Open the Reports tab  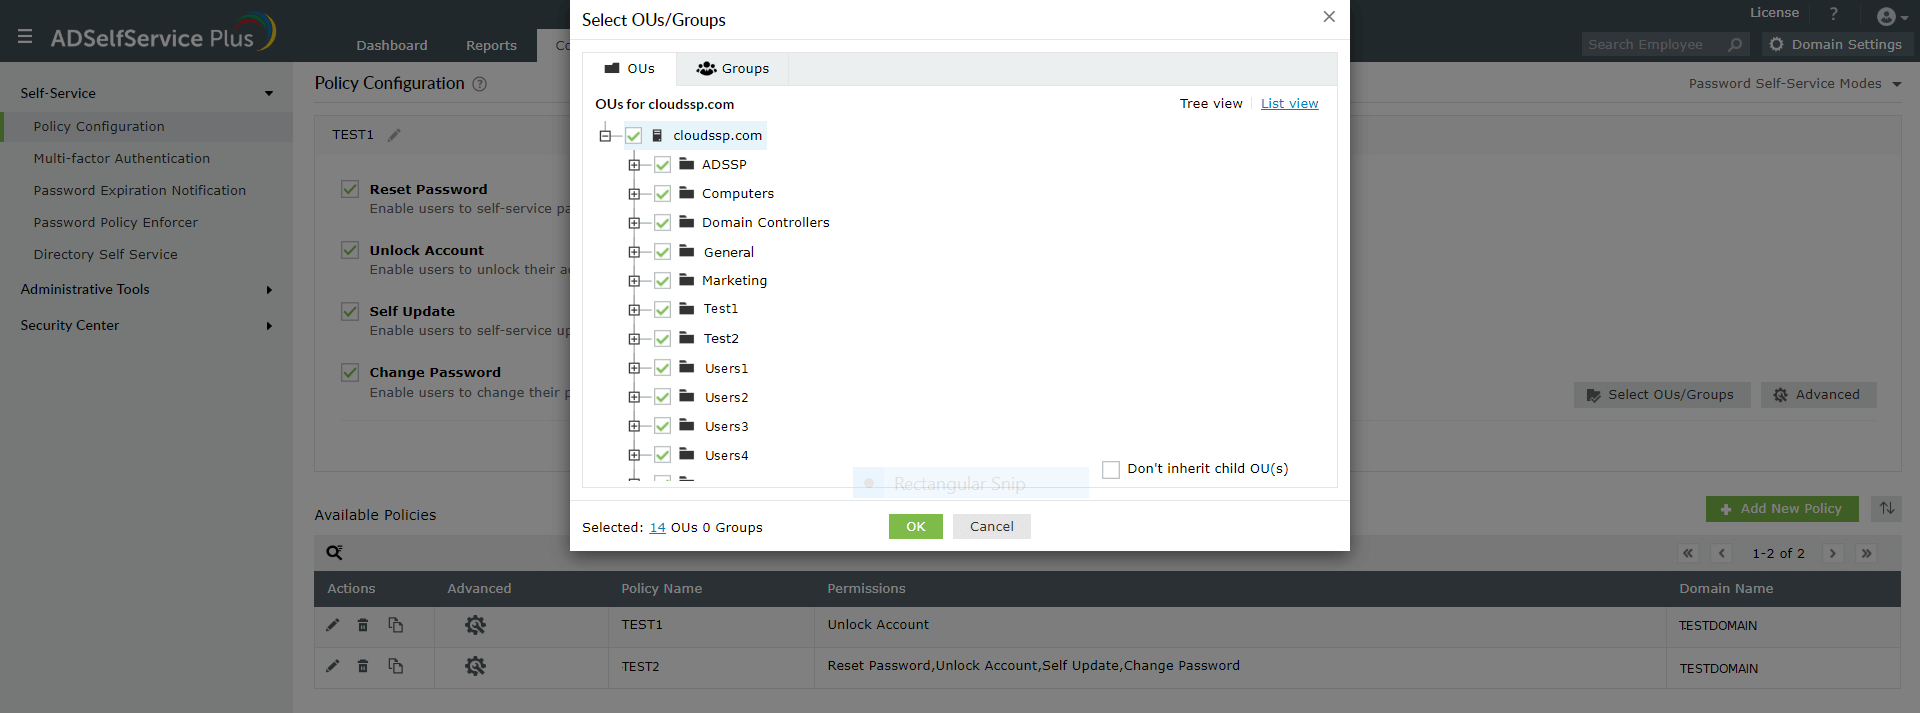pyautogui.click(x=491, y=46)
